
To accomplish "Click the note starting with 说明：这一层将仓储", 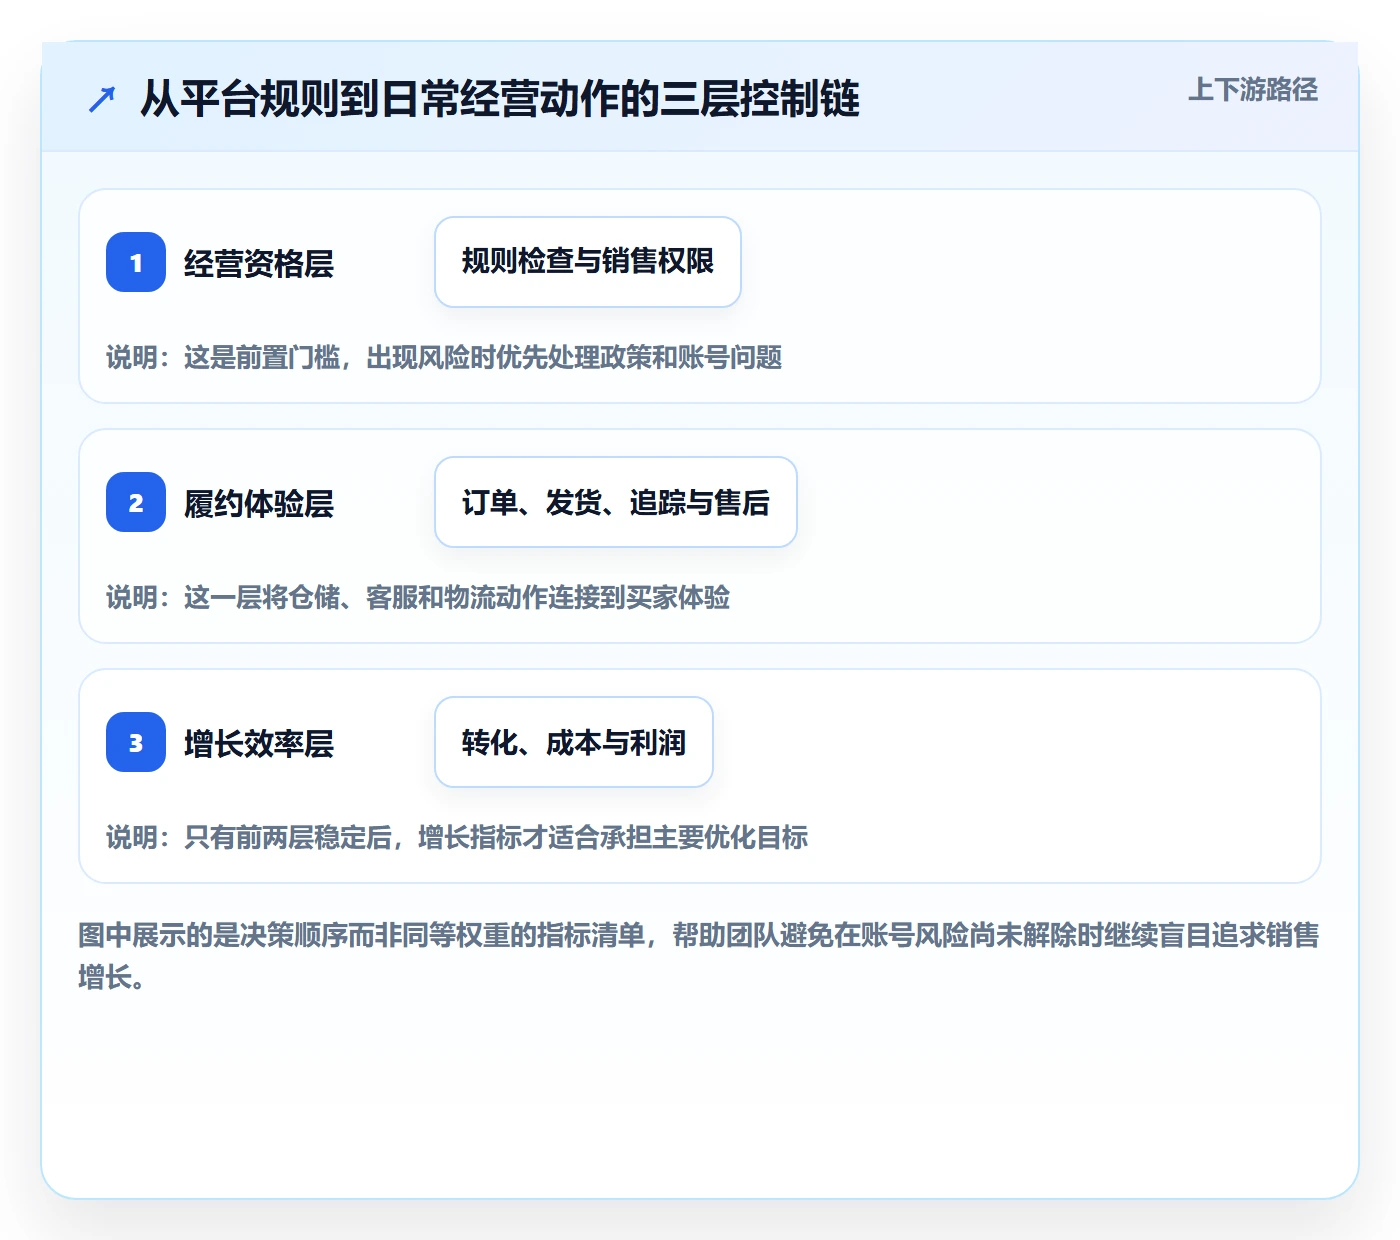I will (x=418, y=597).
